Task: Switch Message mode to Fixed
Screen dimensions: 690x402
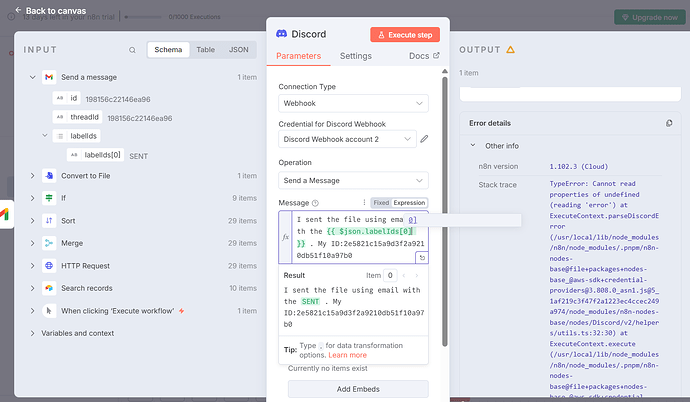Action: click(381, 203)
